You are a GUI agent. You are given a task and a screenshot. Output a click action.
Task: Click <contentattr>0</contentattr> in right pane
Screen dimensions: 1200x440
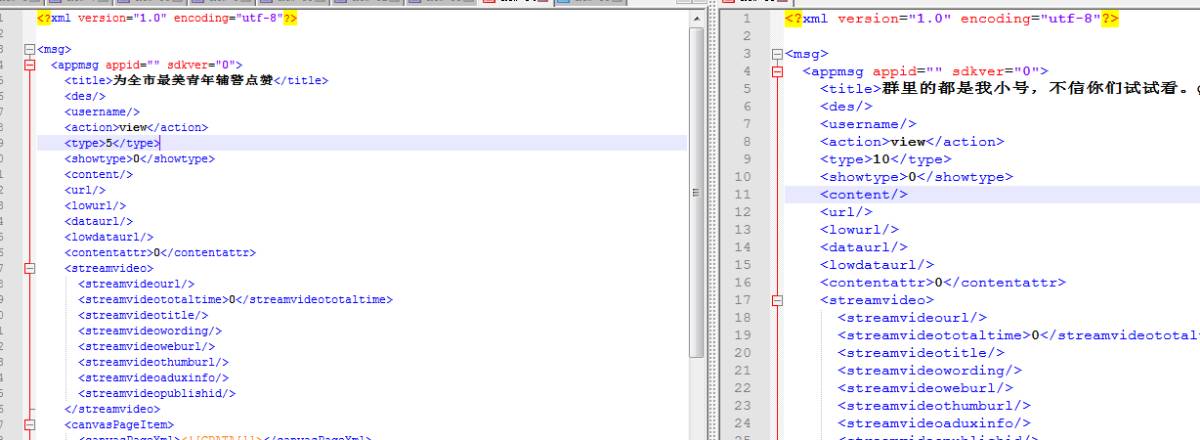[943, 282]
